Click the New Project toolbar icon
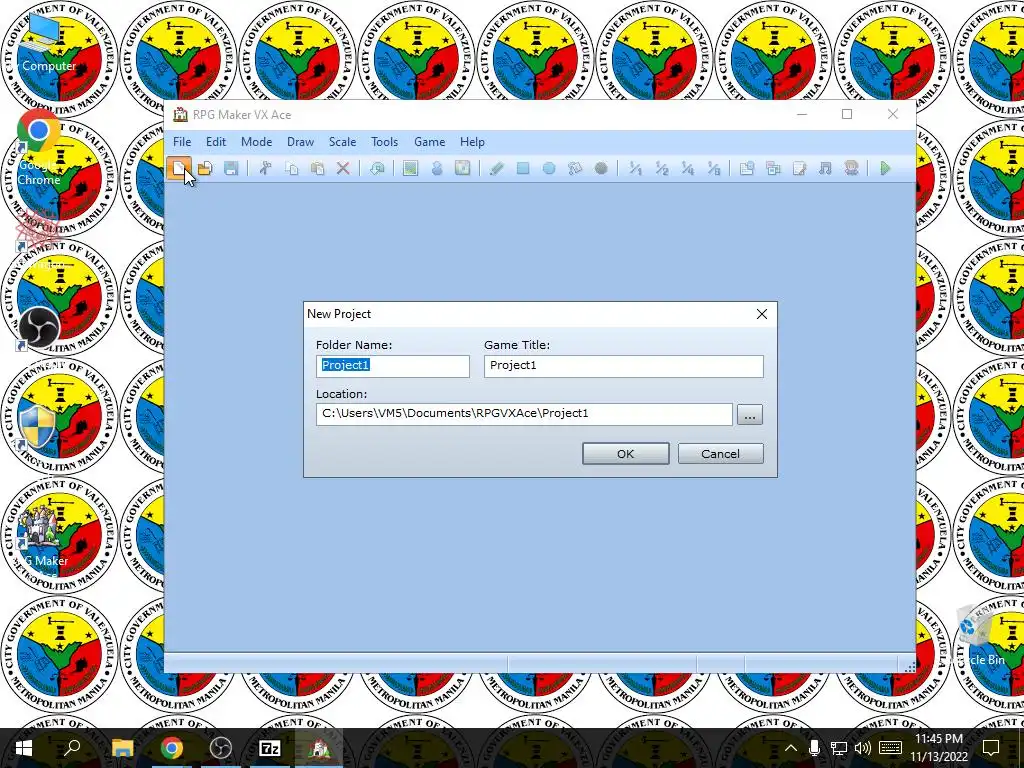 [x=178, y=168]
